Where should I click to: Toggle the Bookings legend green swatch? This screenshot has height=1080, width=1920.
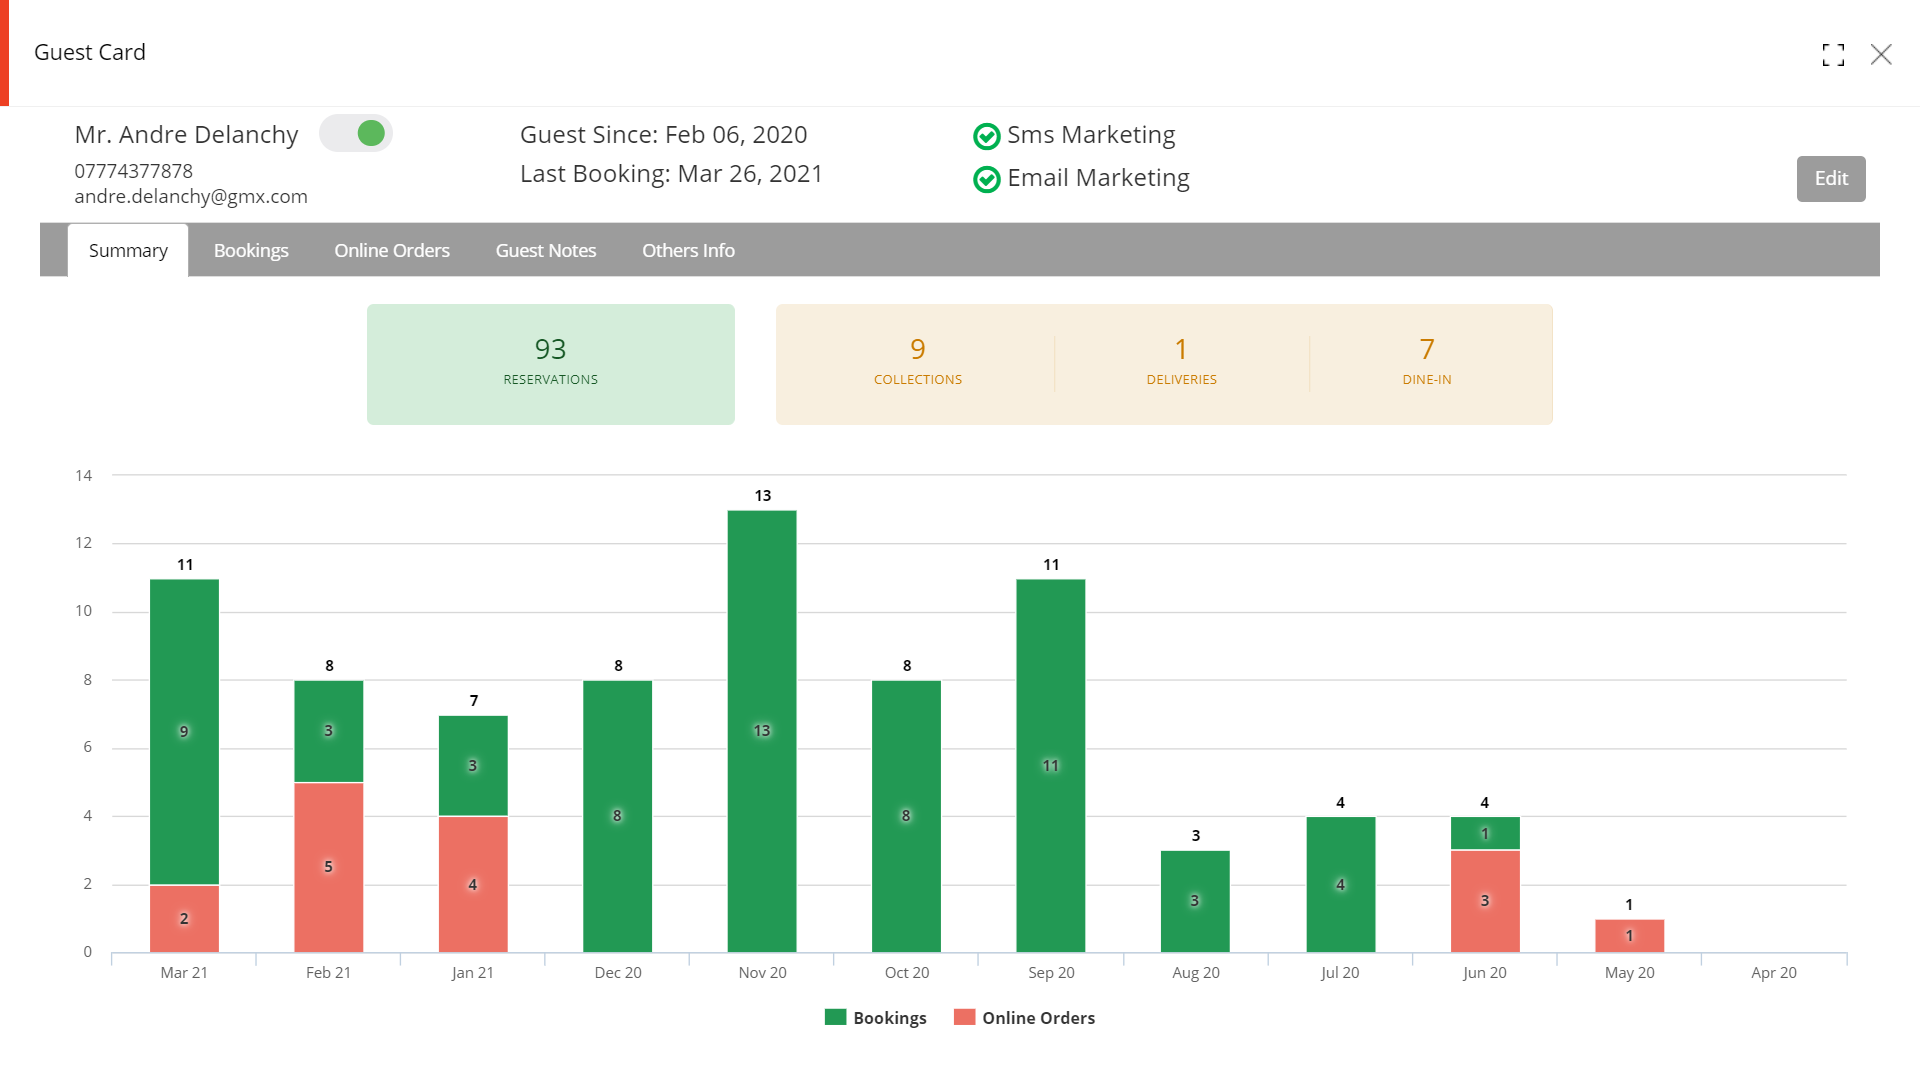pos(835,1017)
